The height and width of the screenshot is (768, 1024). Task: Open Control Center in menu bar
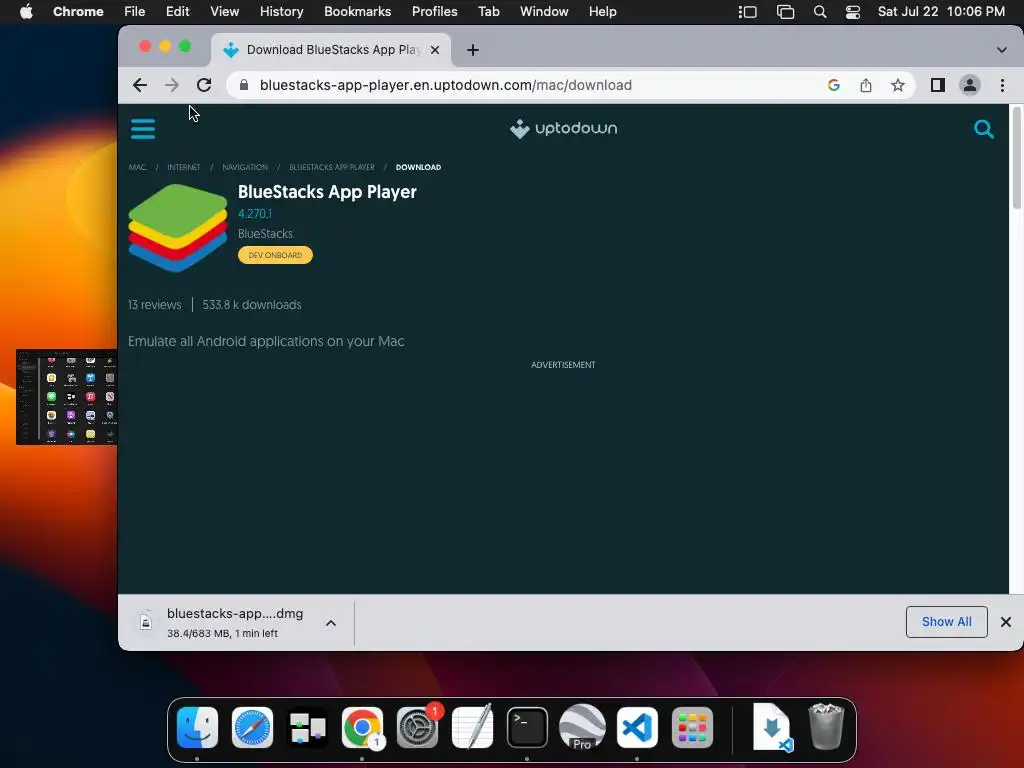point(852,12)
